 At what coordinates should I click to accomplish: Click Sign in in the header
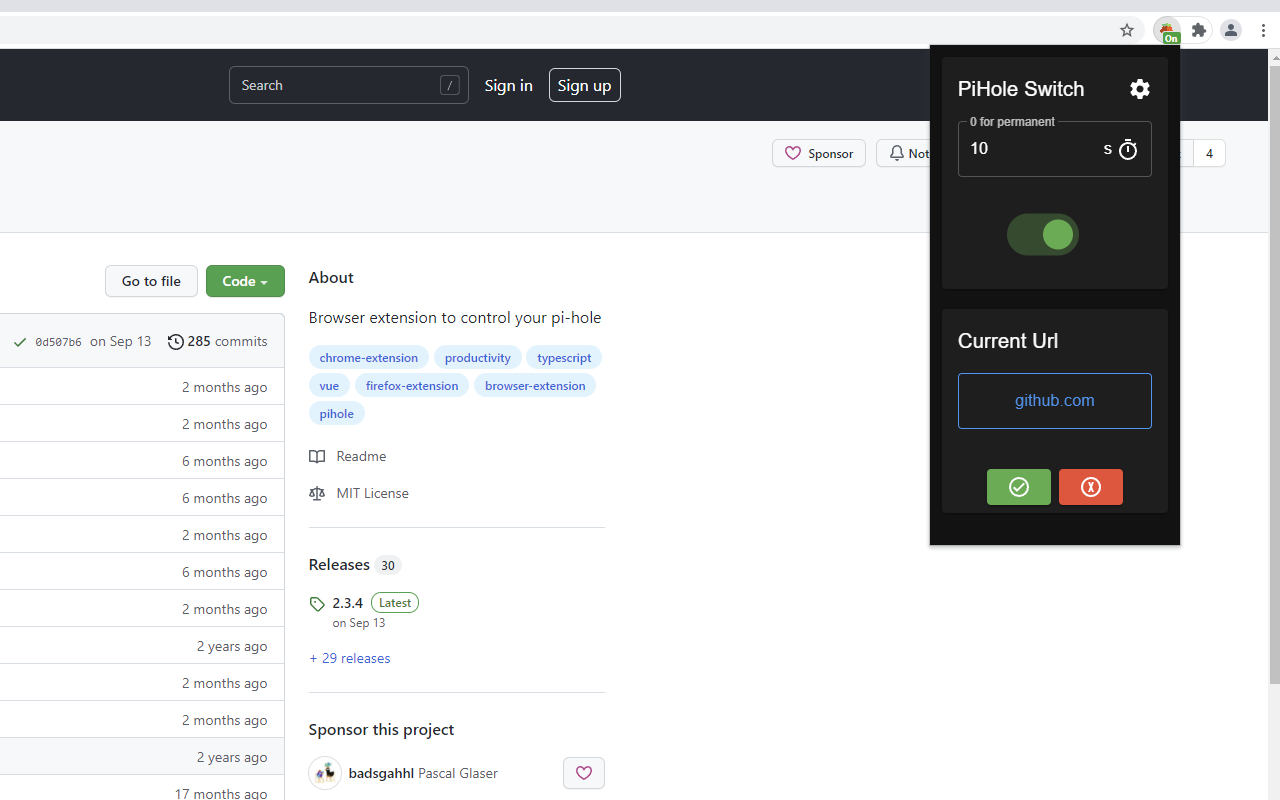508,85
